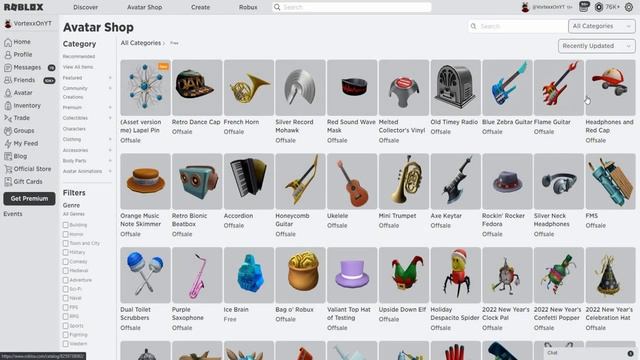Open the Avatar Shop tab
This screenshot has width=640, height=360.
click(144, 7)
